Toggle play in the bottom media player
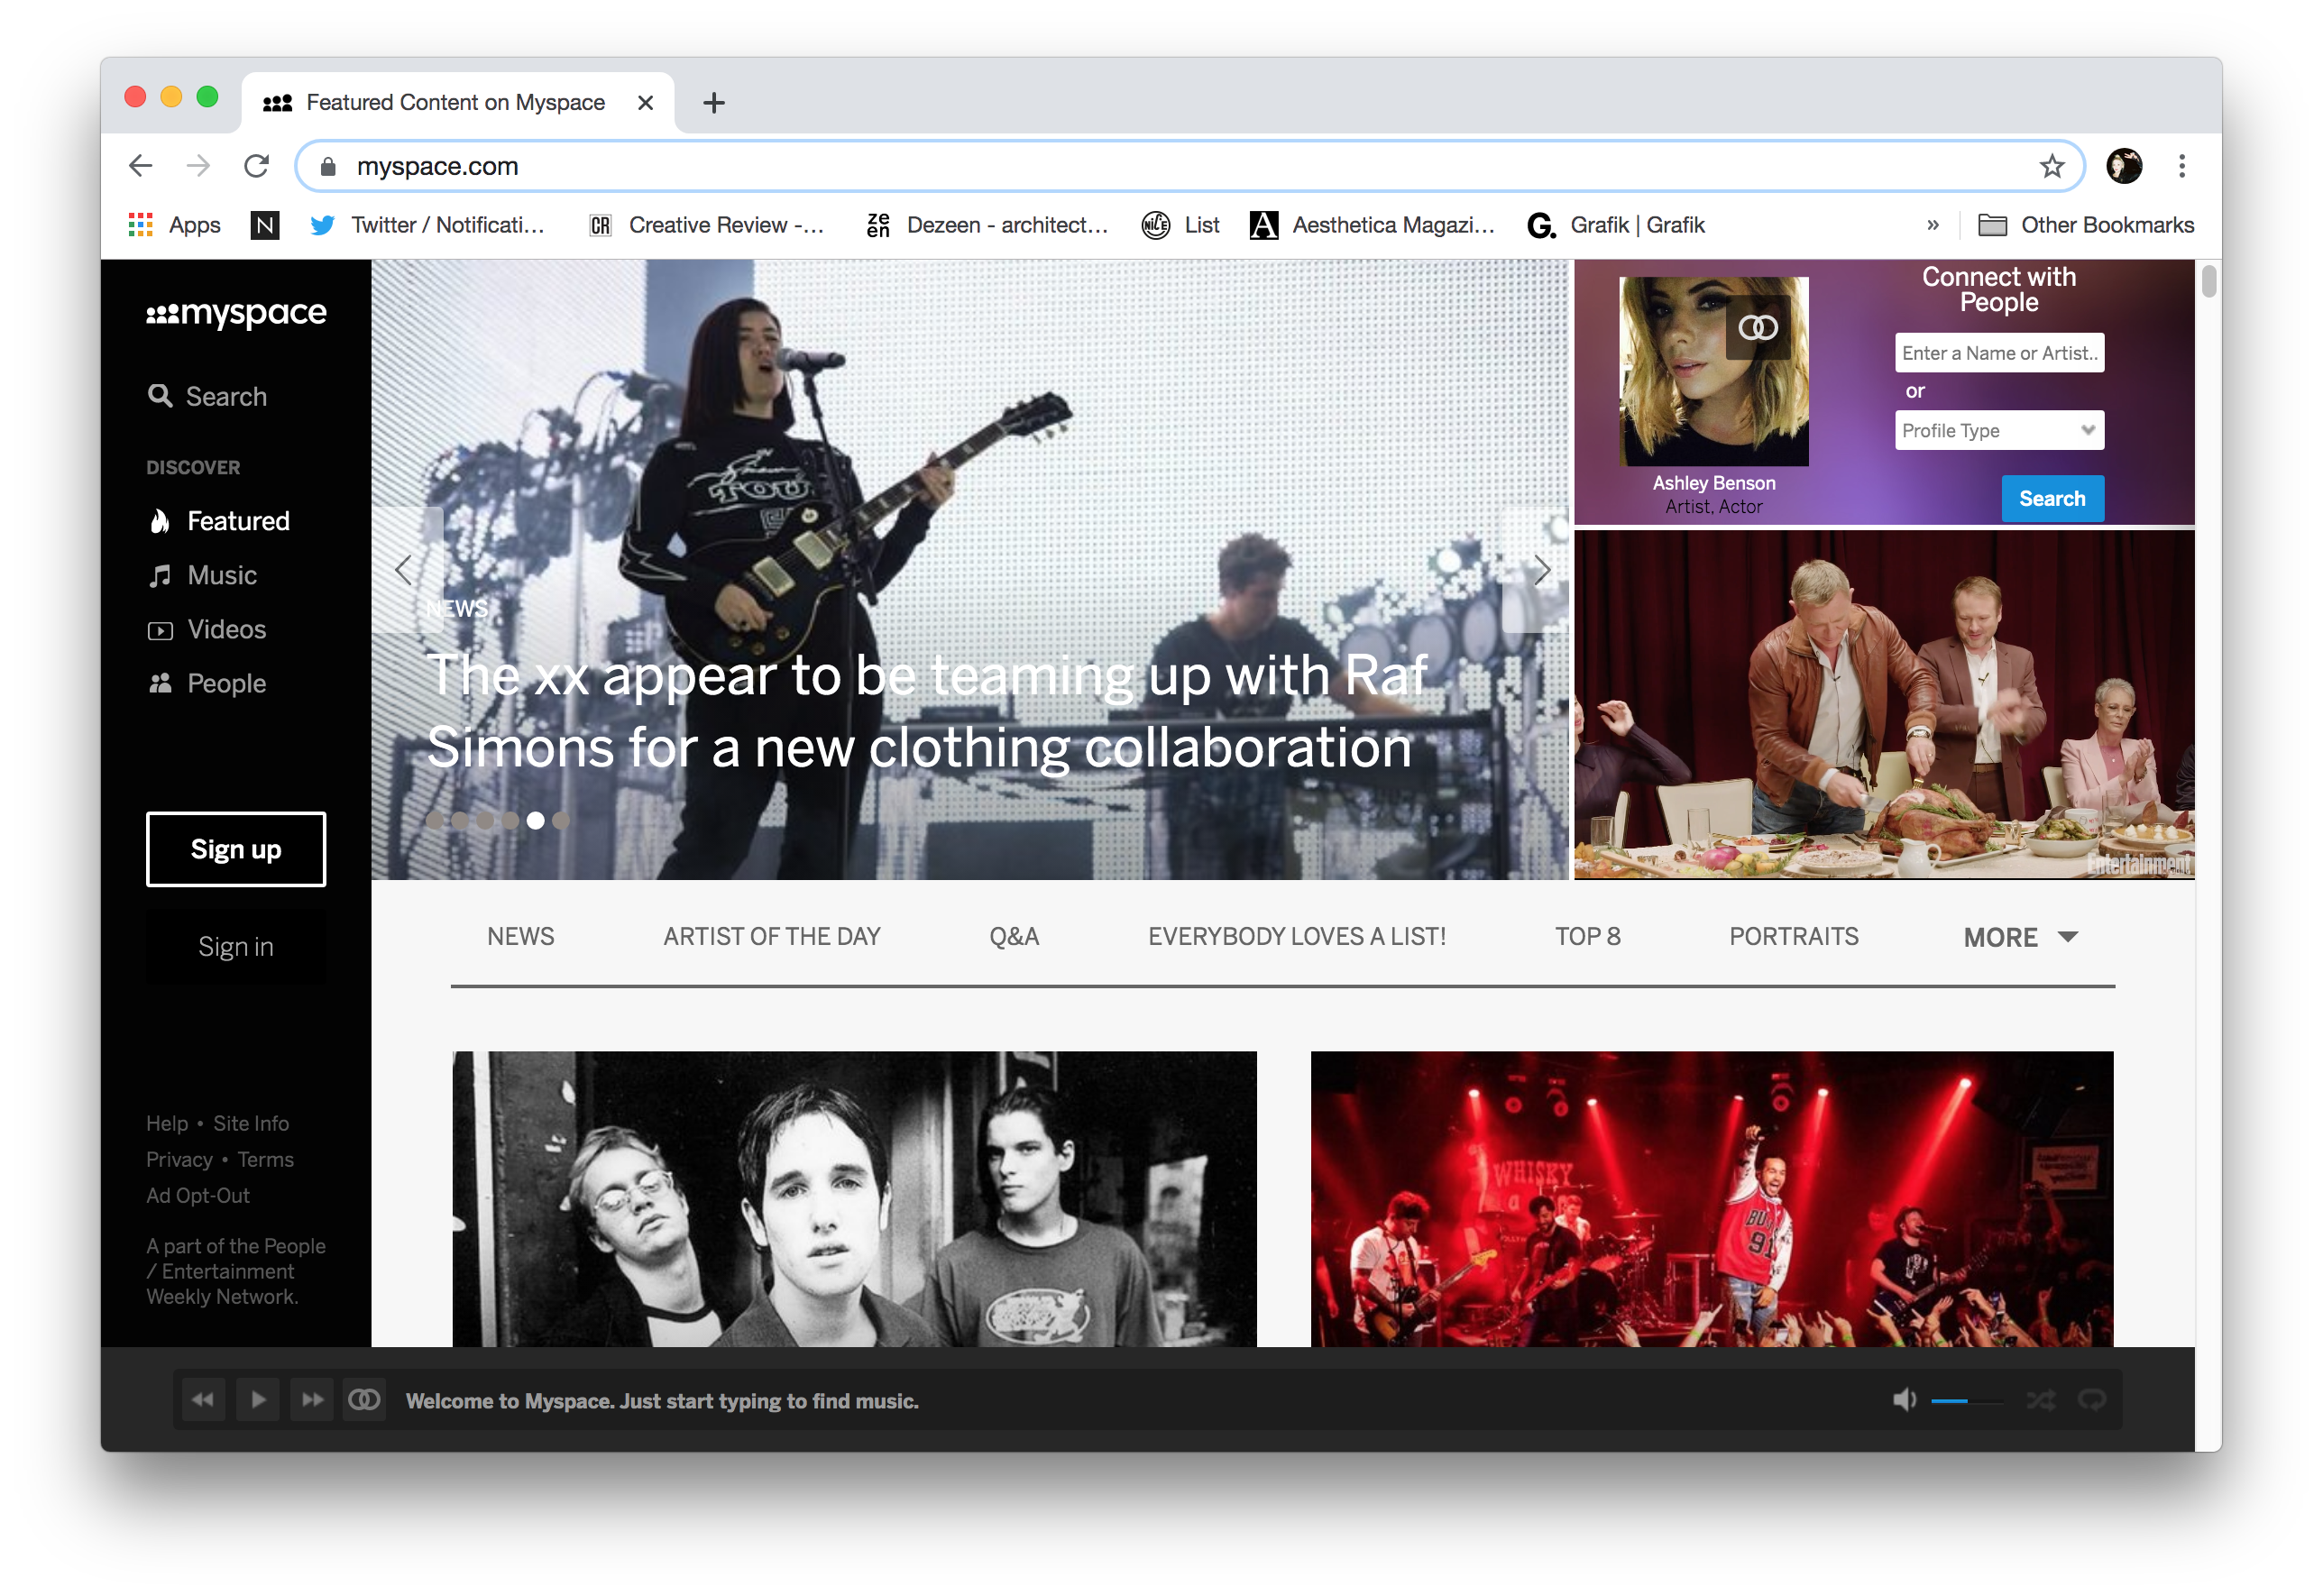This screenshot has width=2323, height=1596. (x=256, y=1400)
